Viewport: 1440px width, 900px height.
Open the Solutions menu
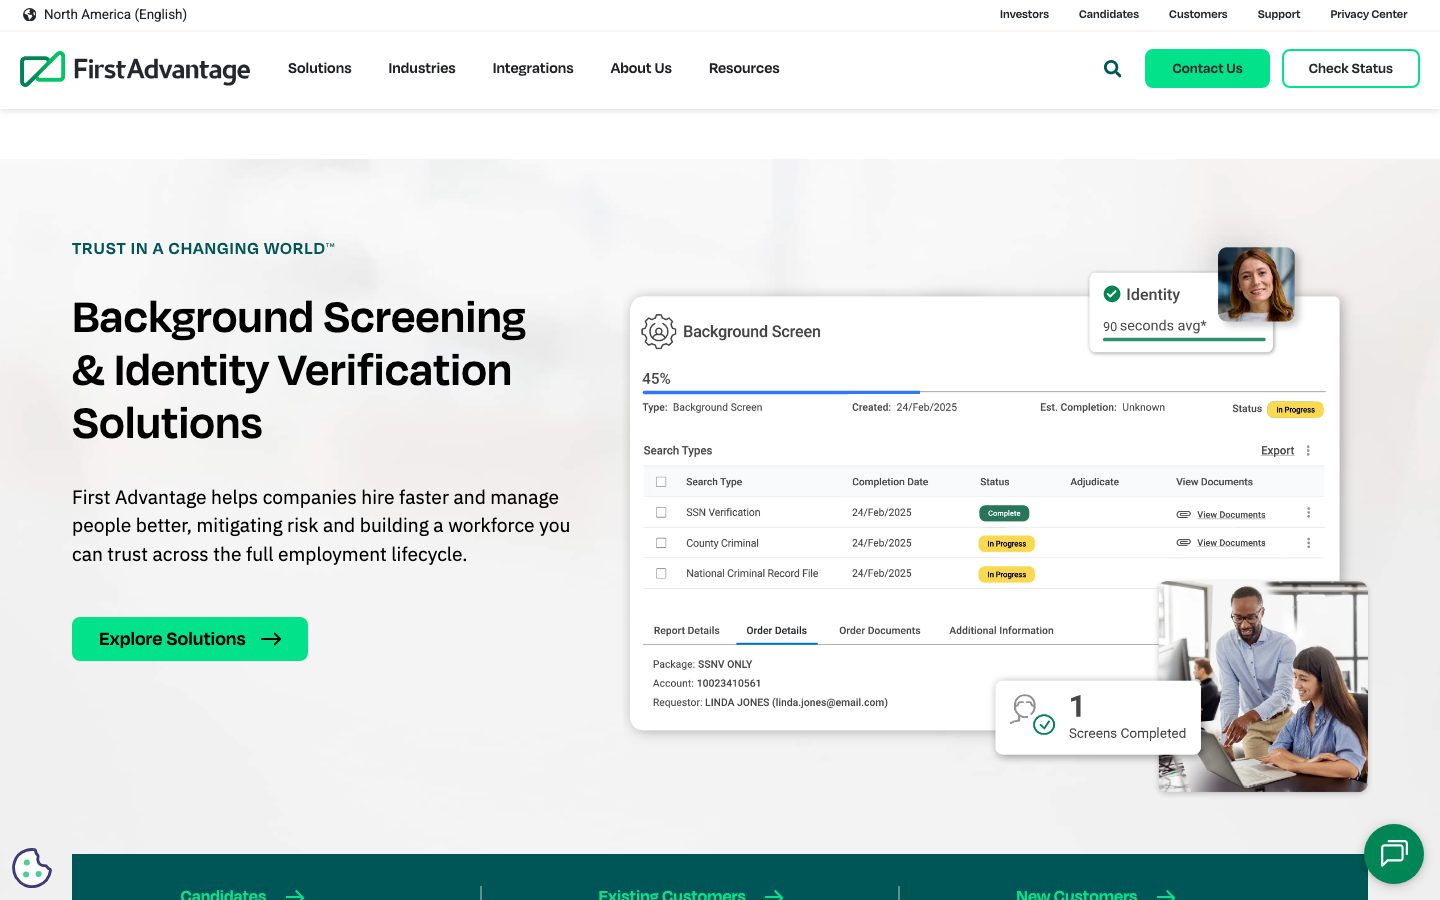tap(320, 68)
